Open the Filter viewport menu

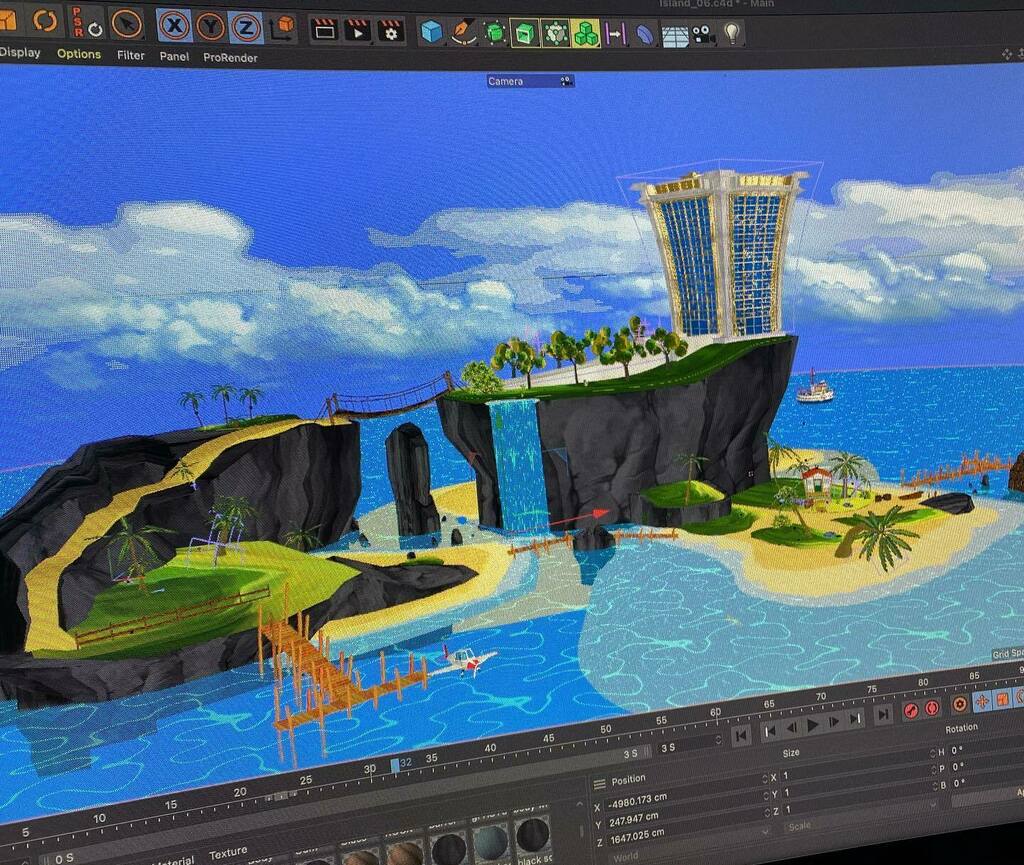pyautogui.click(x=131, y=55)
